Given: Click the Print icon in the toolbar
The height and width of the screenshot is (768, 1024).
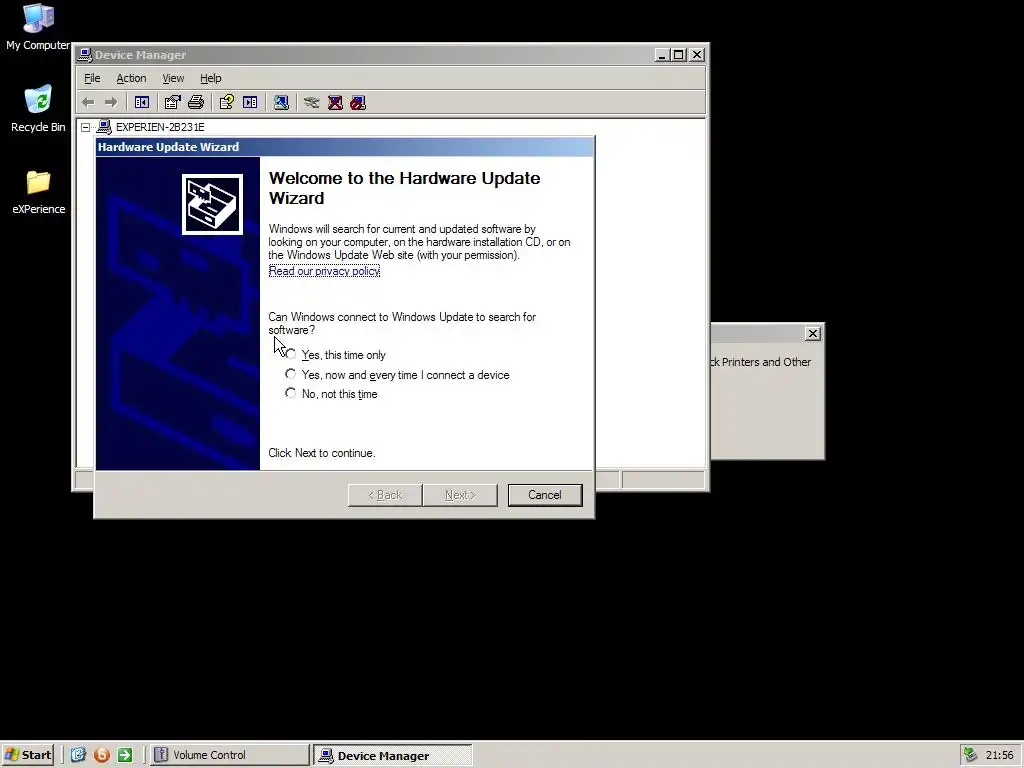Looking at the screenshot, I should pos(196,103).
